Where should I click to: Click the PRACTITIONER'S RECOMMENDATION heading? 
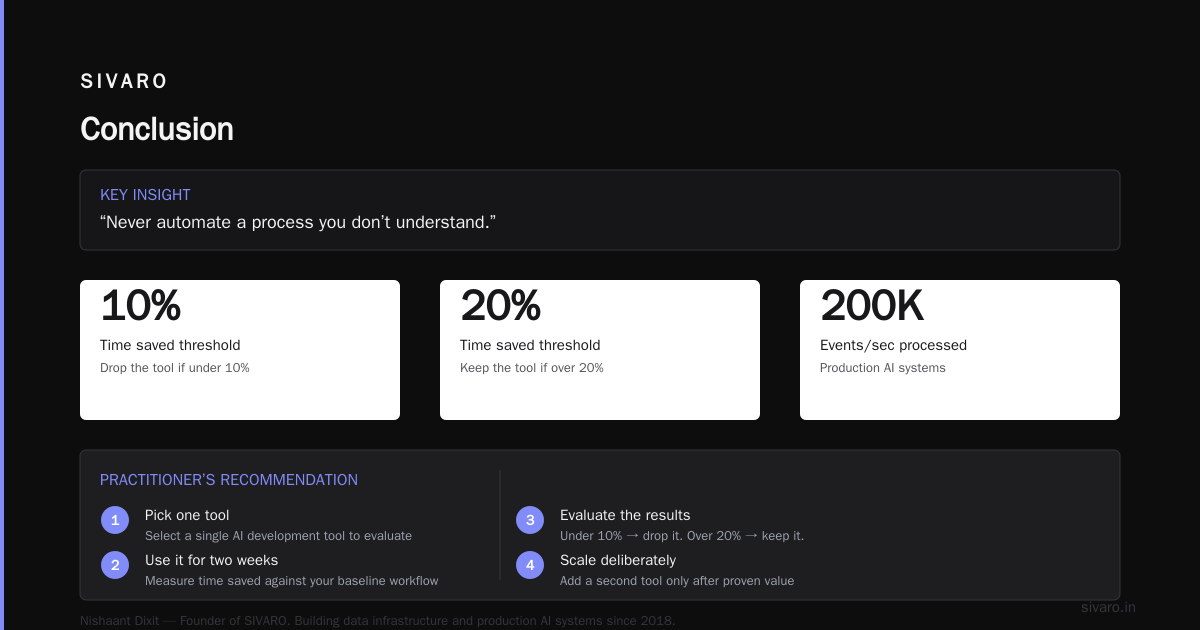click(x=229, y=480)
